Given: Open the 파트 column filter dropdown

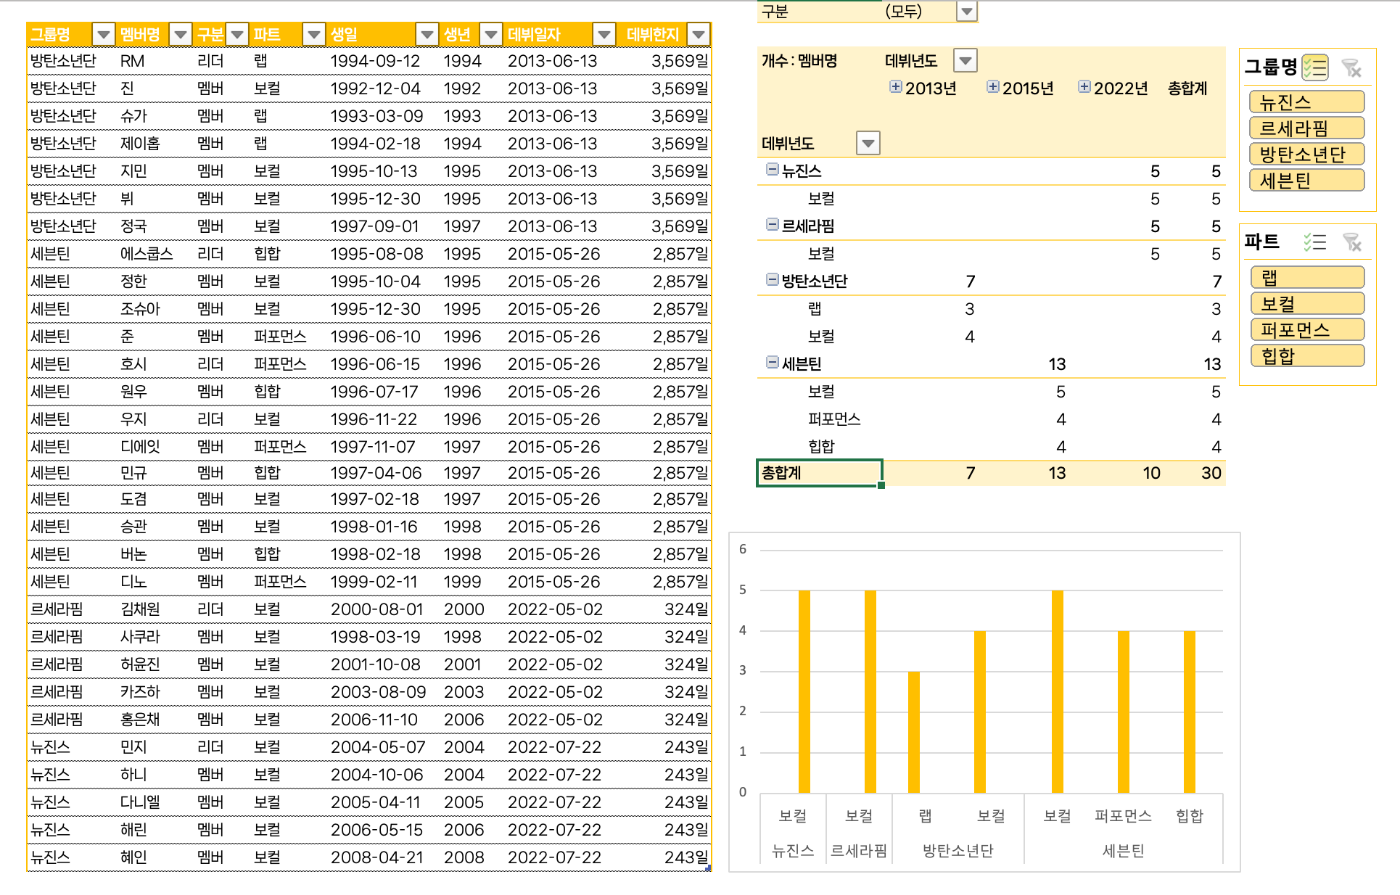Looking at the screenshot, I should (x=314, y=35).
